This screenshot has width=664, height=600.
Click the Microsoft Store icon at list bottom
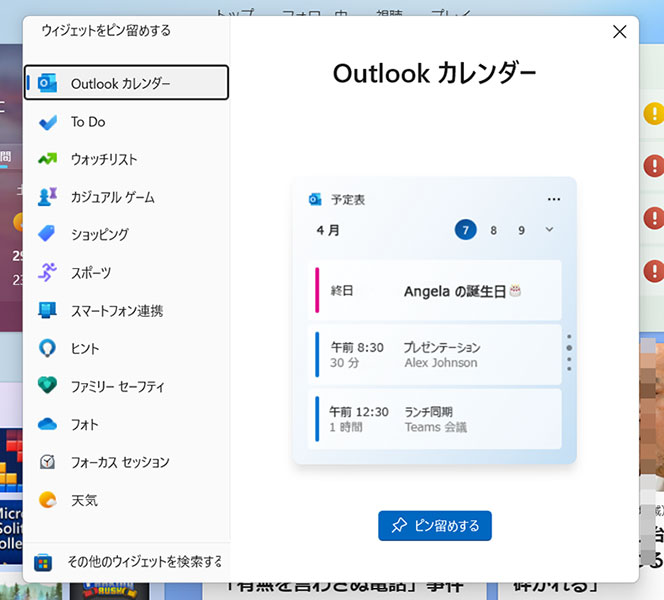click(x=43, y=562)
